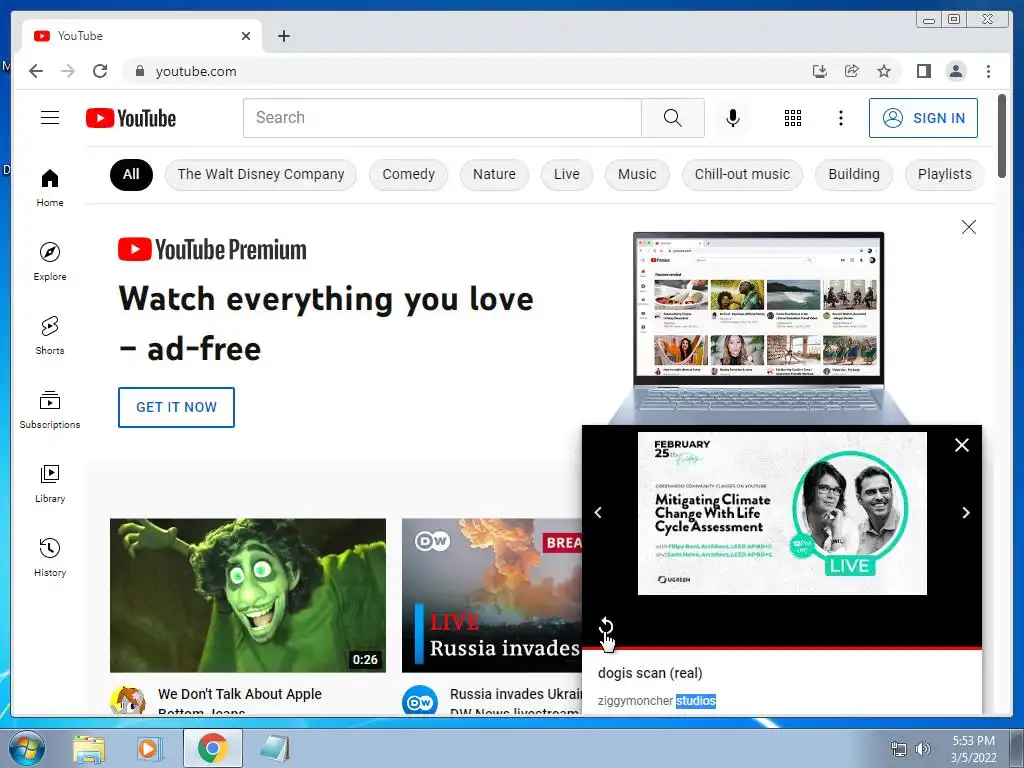The image size is (1024, 768).
Task: Select the Music filter chip
Action: point(637,174)
